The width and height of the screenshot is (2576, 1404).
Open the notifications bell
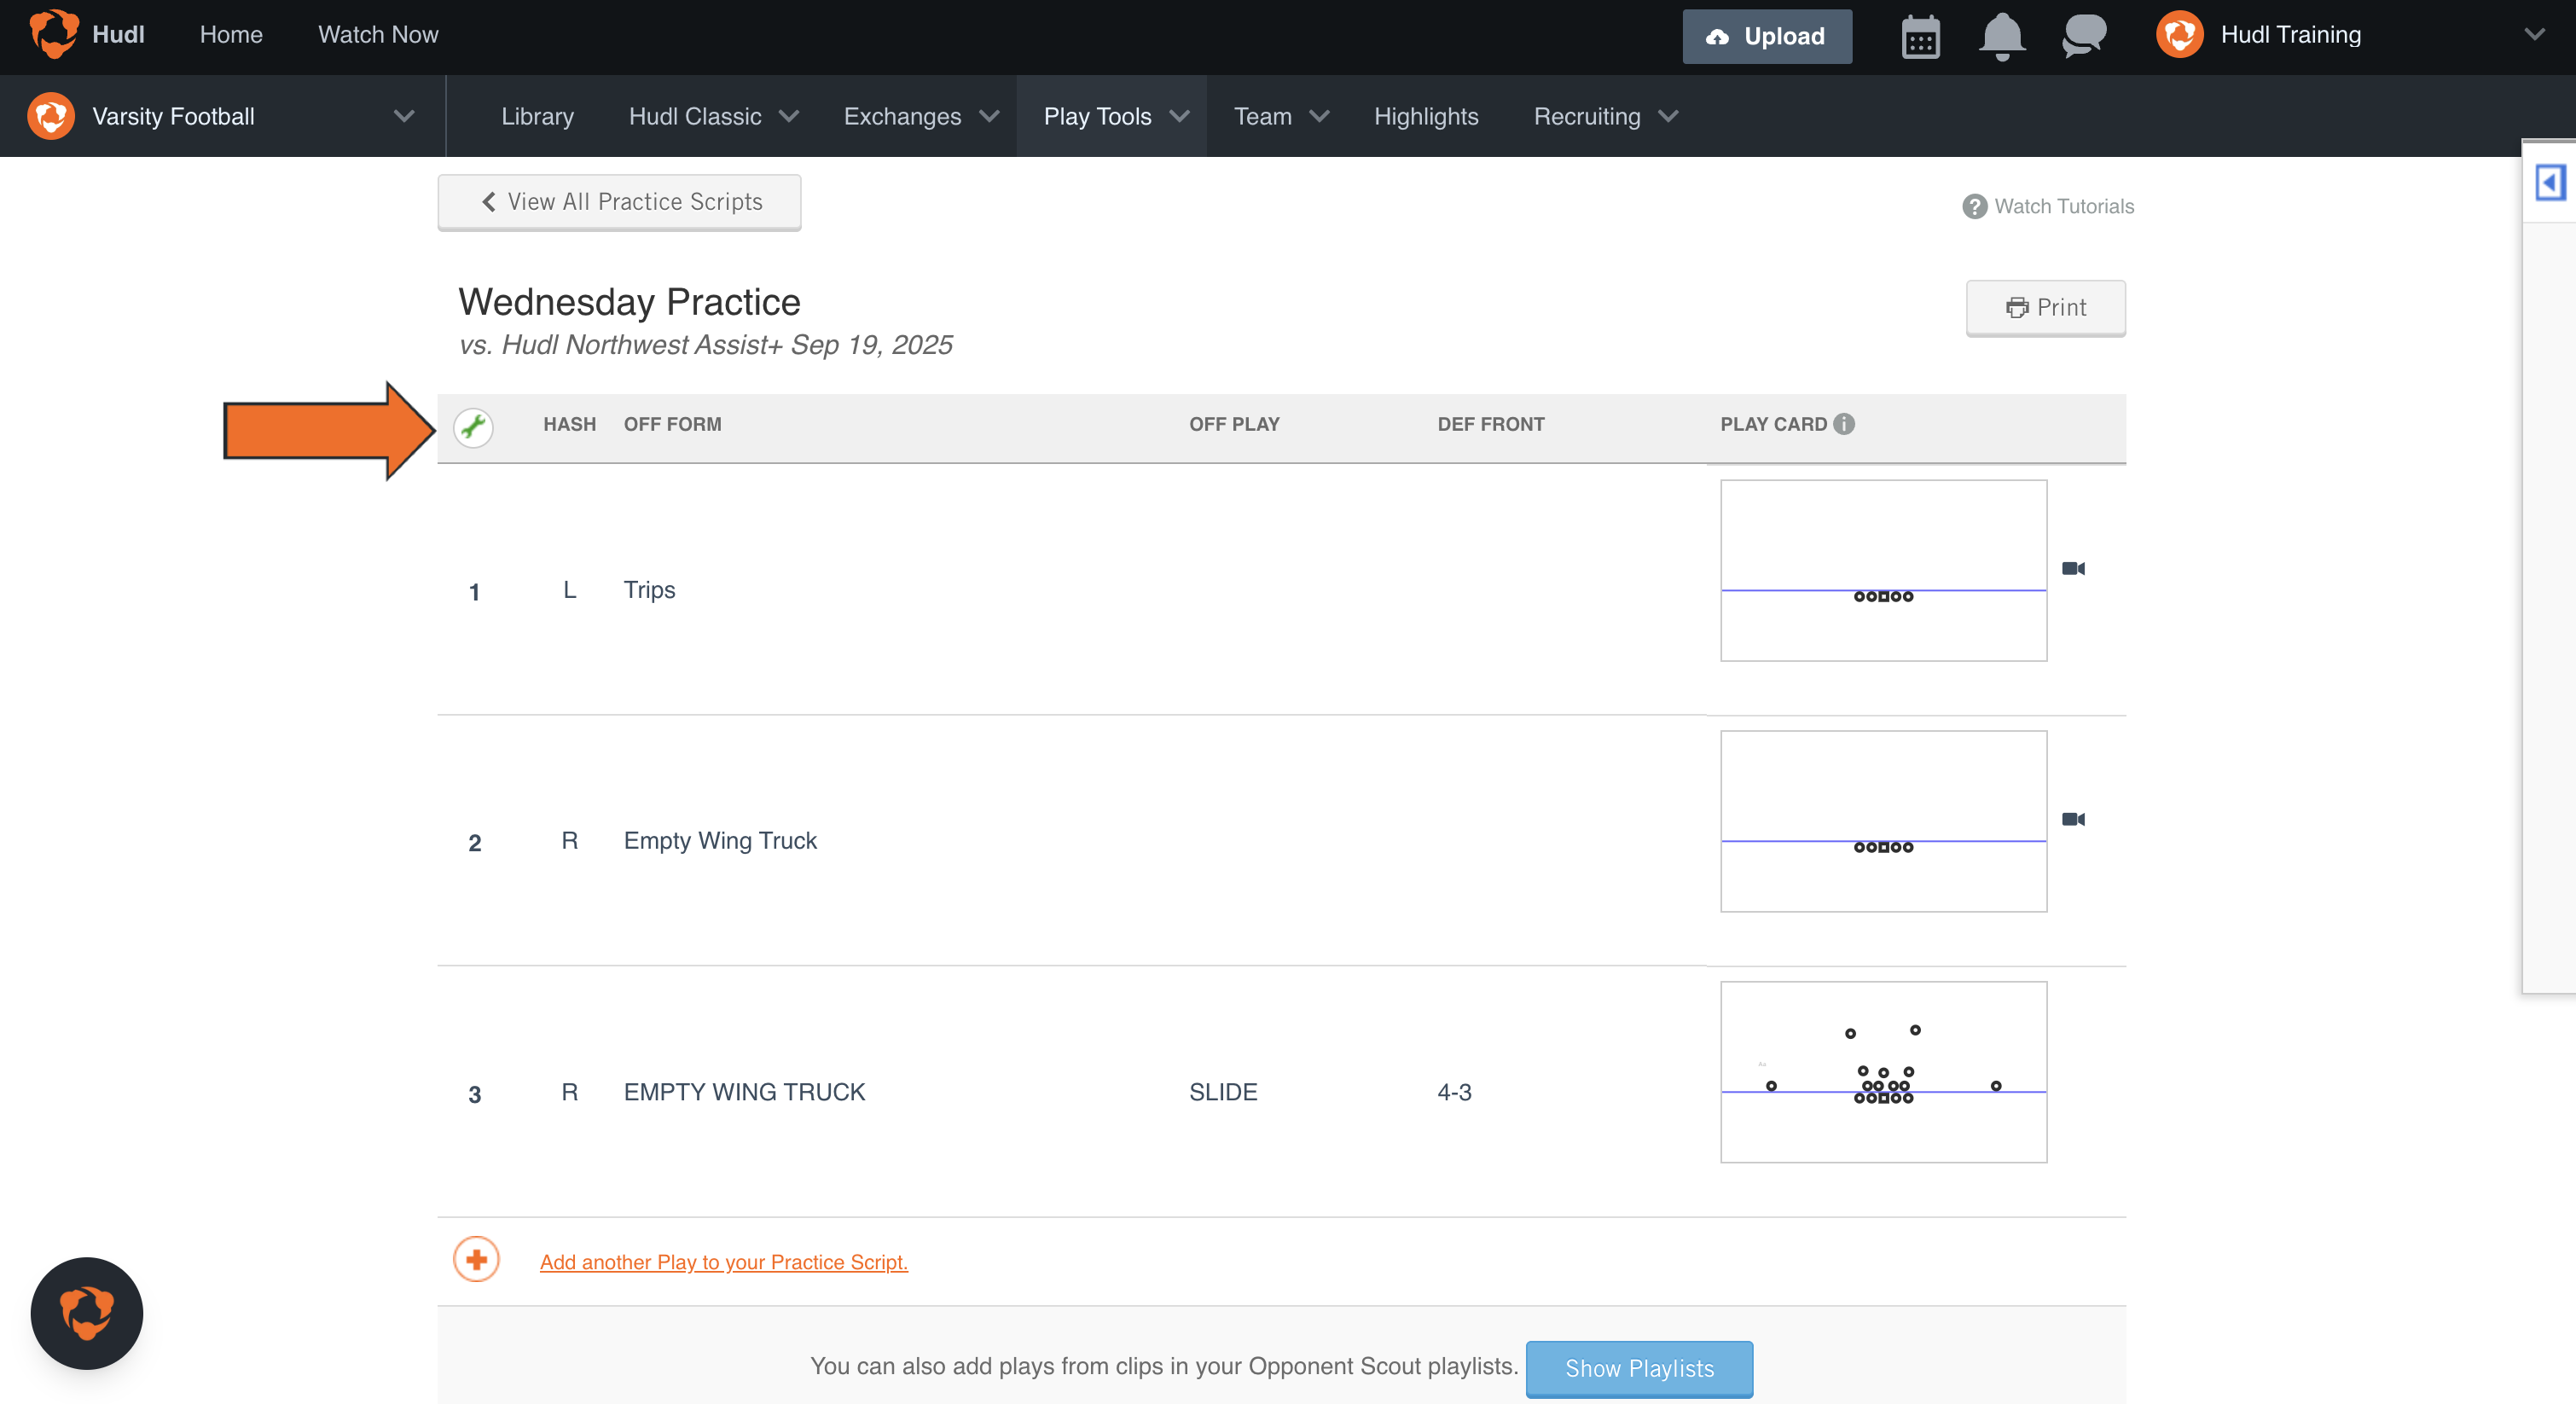[x=2002, y=37]
